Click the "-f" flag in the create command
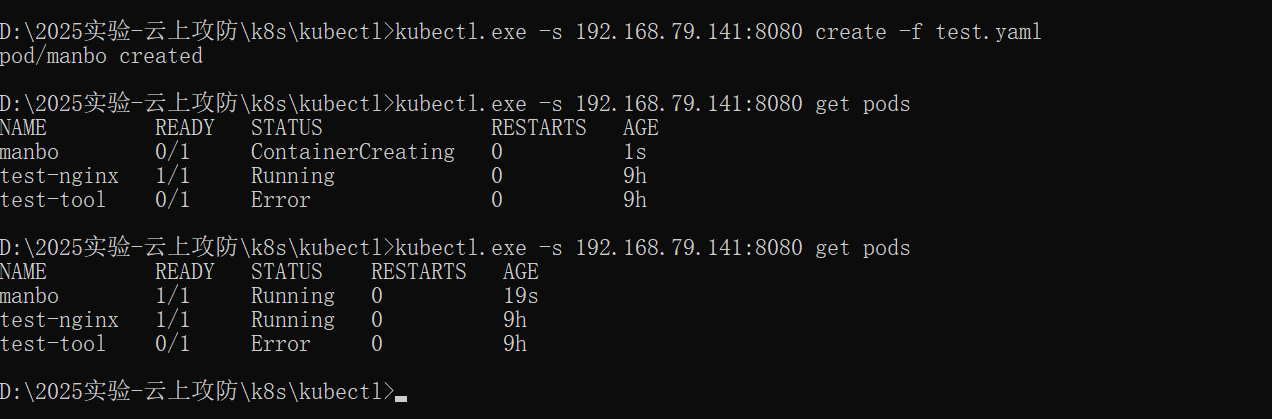 click(x=910, y=32)
